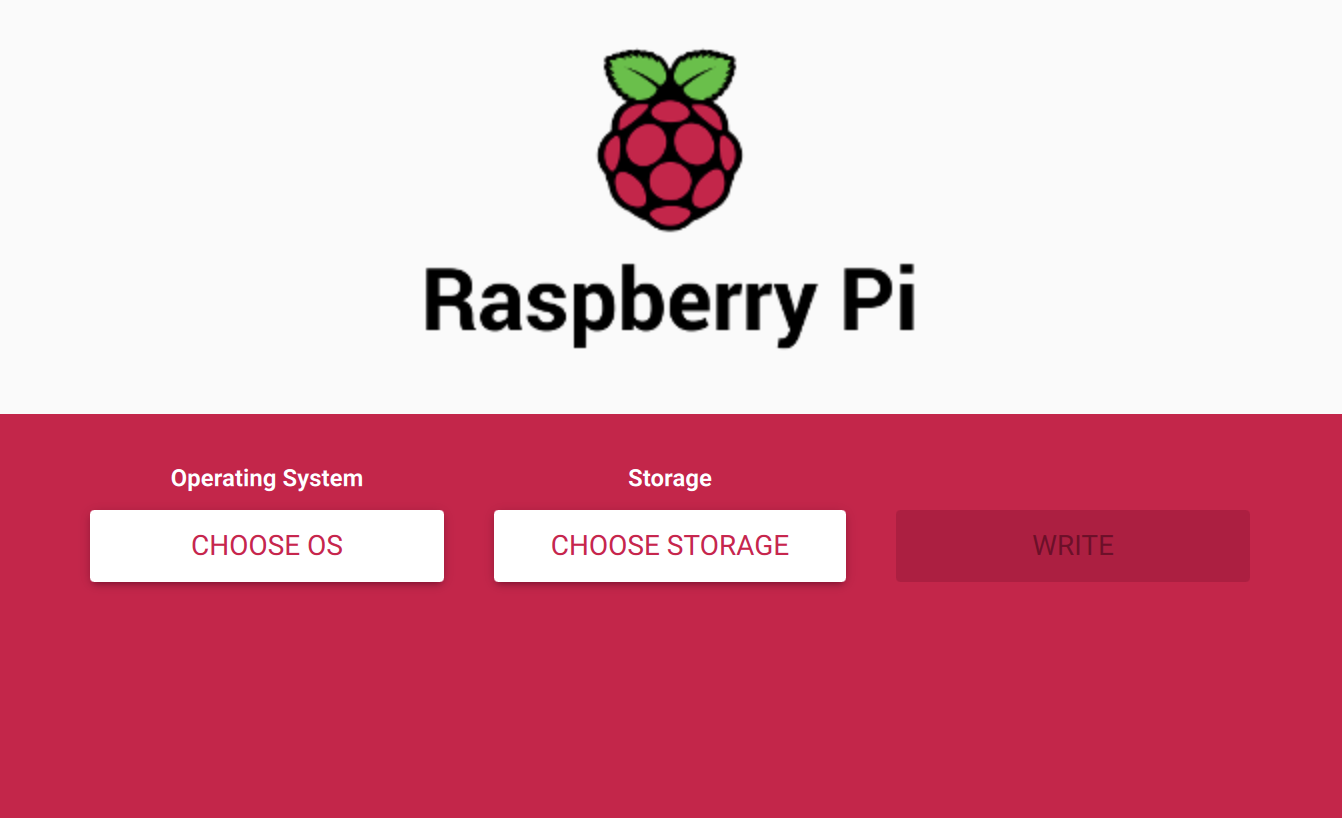Click the red berry body of logo
1342x818 pixels.
[670, 163]
